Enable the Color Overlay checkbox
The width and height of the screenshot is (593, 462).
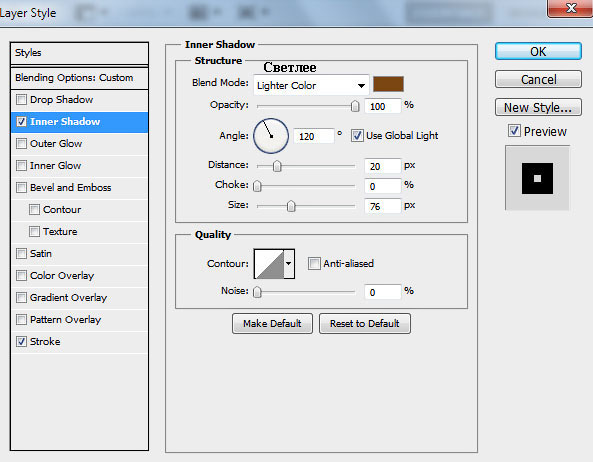(22, 276)
